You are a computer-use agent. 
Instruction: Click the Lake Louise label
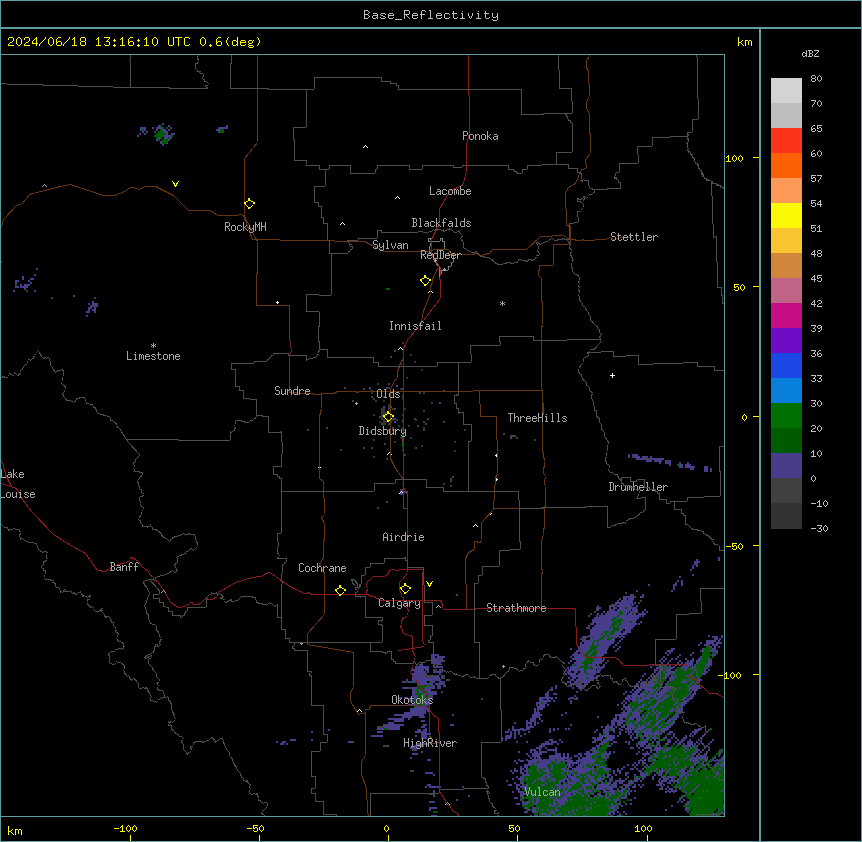18,484
